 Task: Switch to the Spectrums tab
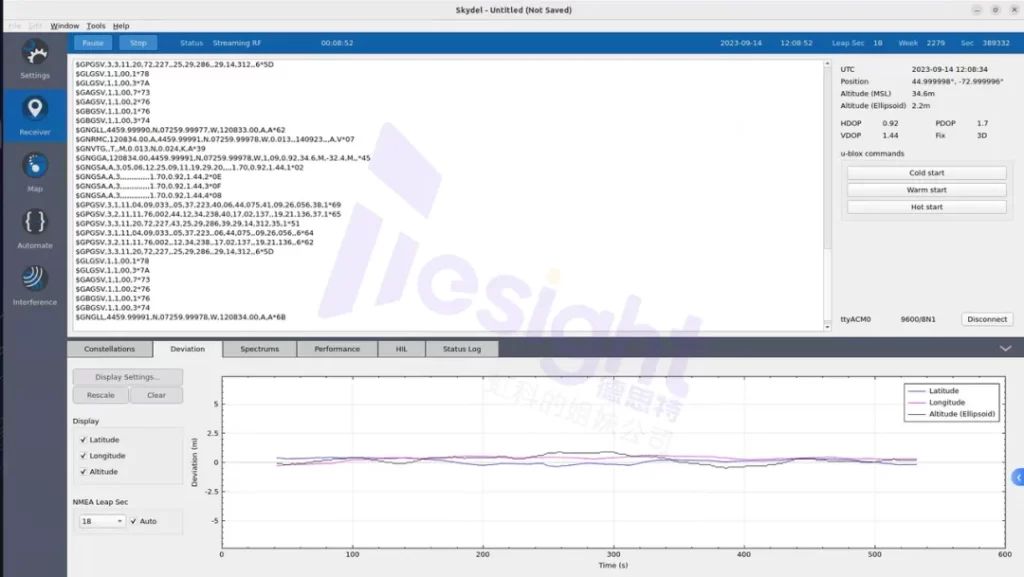[x=260, y=349]
